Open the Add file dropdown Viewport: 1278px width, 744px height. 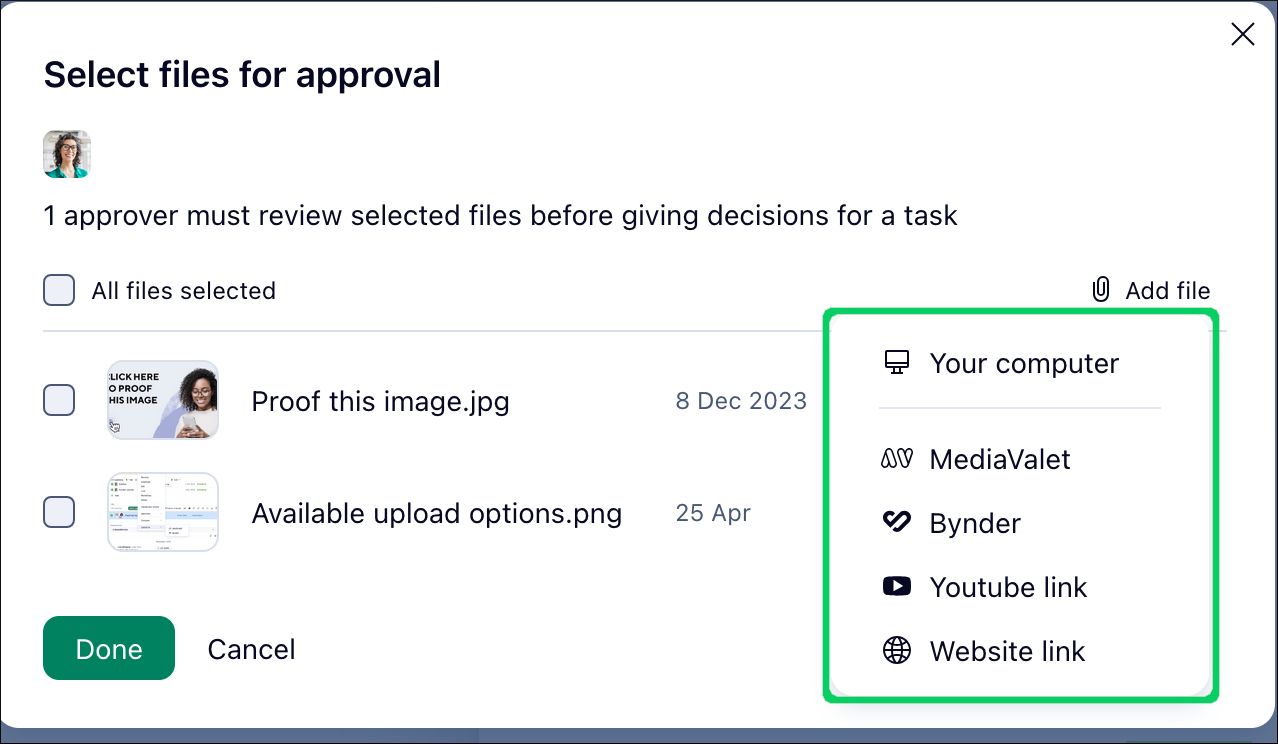pyautogui.click(x=1167, y=291)
